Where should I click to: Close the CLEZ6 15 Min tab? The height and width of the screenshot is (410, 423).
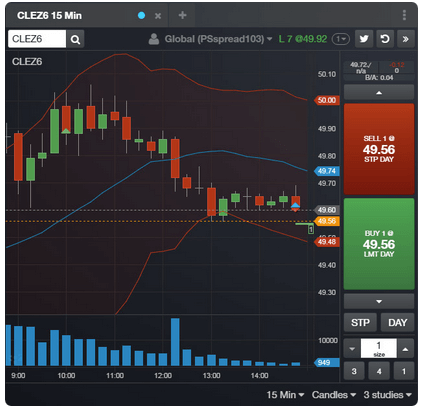pos(158,16)
